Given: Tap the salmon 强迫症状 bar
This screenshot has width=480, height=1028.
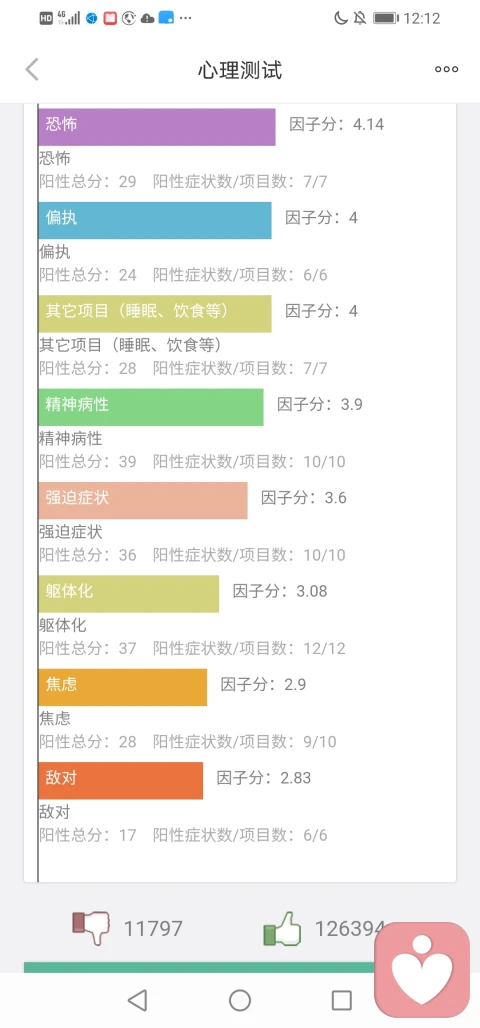Looking at the screenshot, I should pos(143,500).
